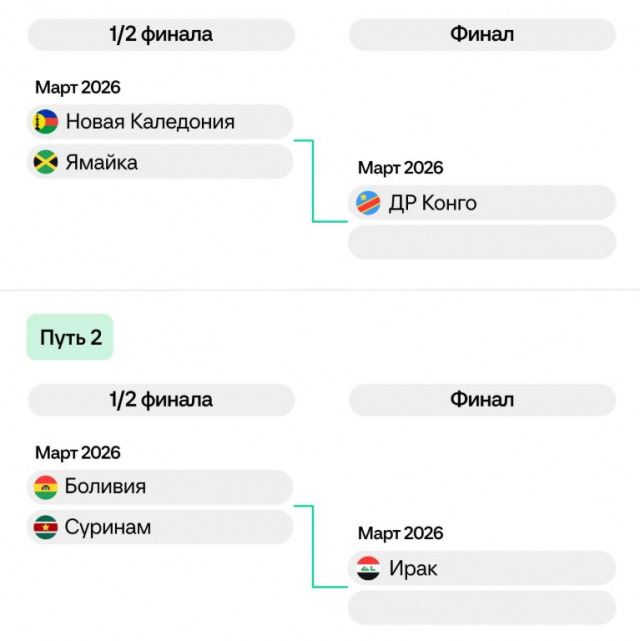Image resolution: width=640 pixels, height=641 pixels.
Task: Click the New Caledonia flag icon
Action: pyautogui.click(x=45, y=122)
